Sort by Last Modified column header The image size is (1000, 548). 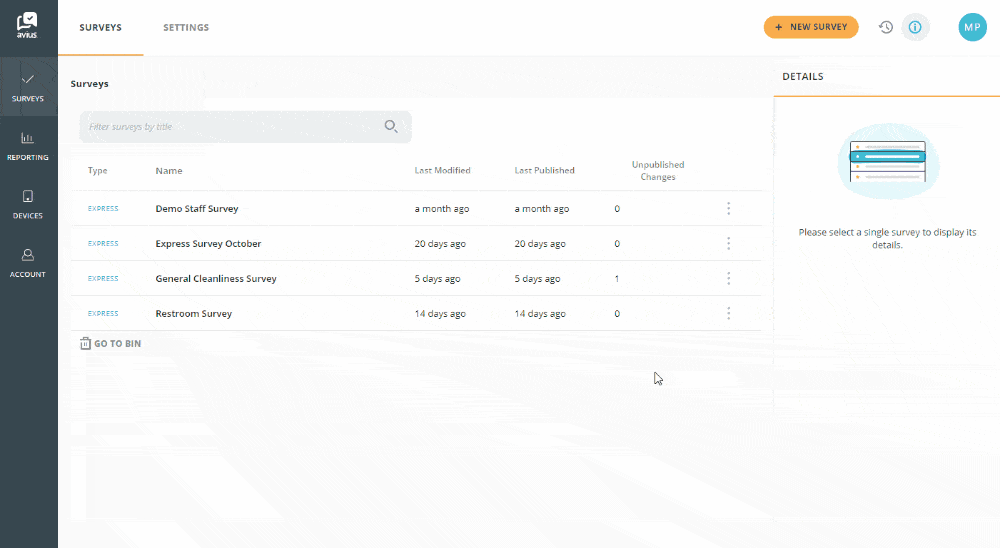point(442,171)
